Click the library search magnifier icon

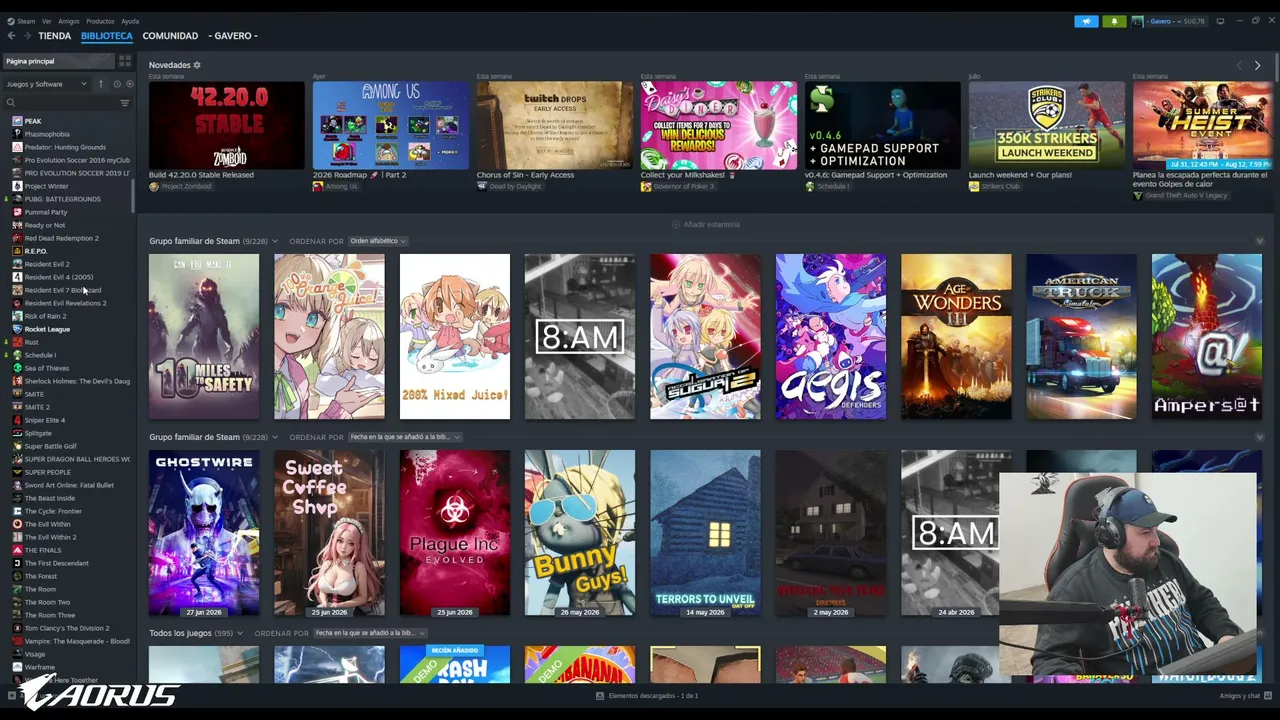11,102
